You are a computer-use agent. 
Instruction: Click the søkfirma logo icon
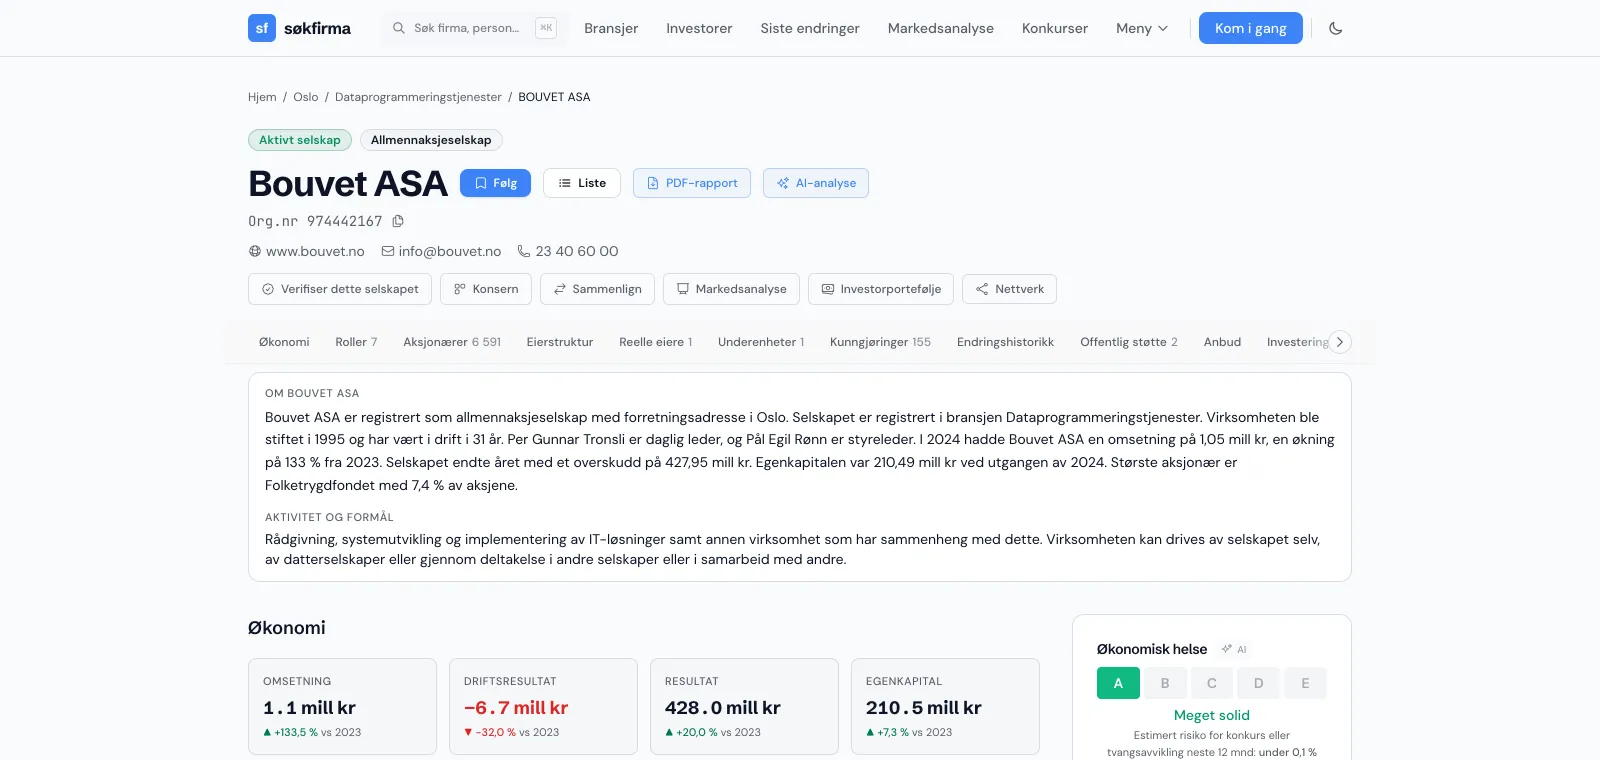262,28
